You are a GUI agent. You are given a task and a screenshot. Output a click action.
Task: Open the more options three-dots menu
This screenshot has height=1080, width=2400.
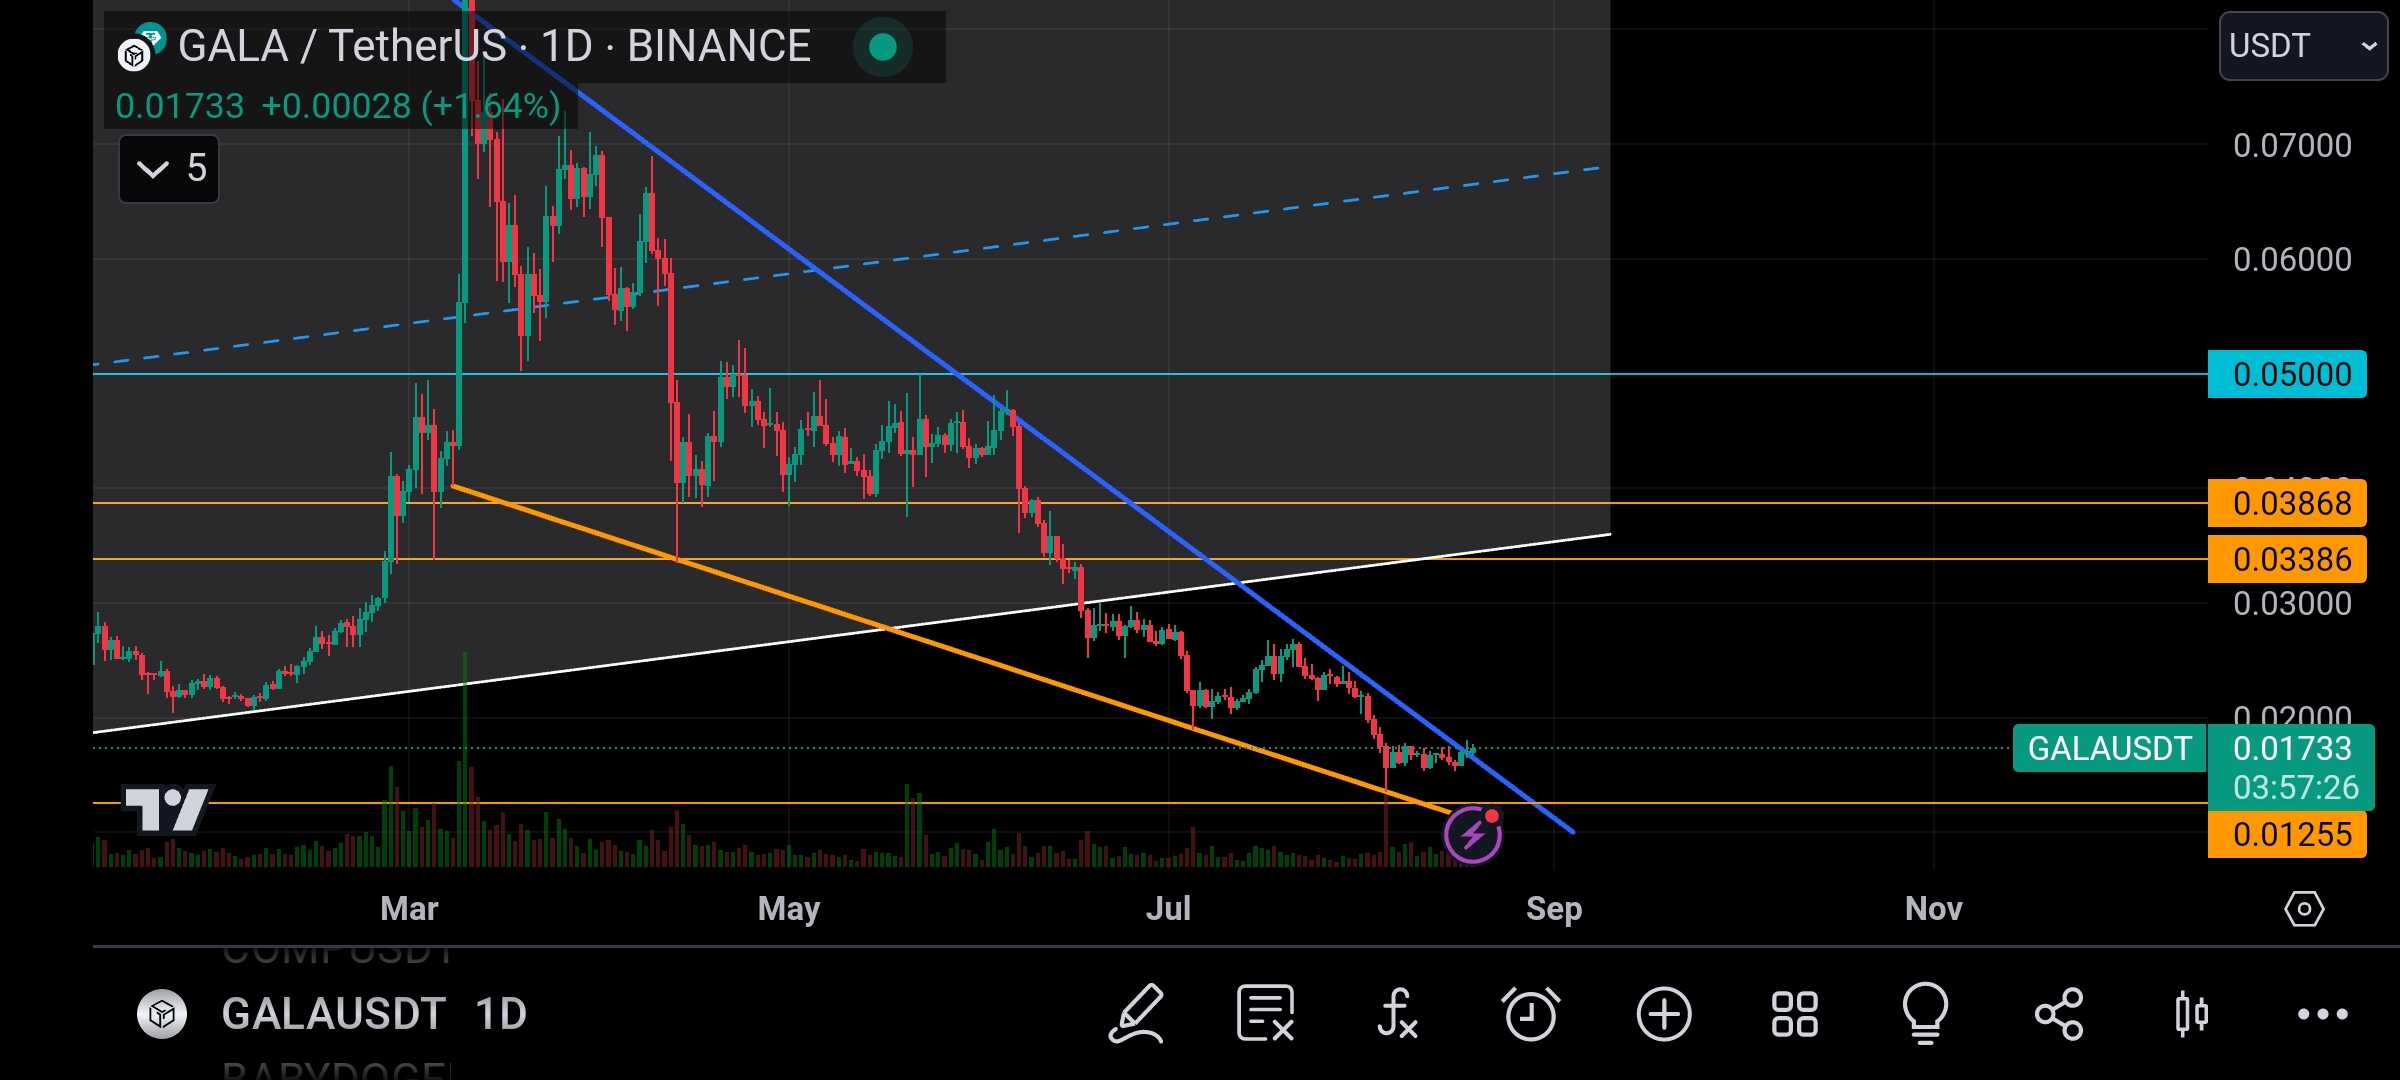coord(2323,1014)
